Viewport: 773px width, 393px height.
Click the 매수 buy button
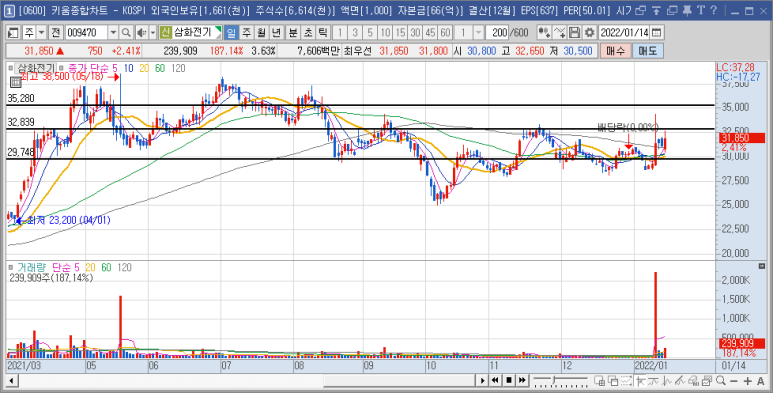[615, 51]
